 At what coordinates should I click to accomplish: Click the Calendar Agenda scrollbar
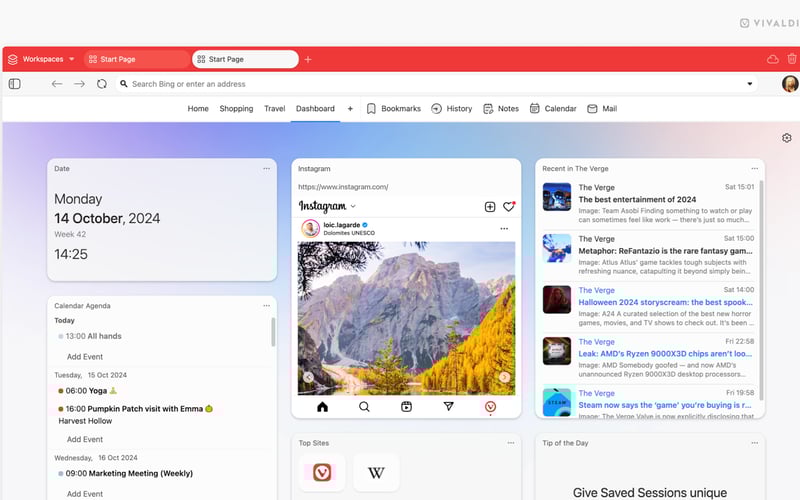coord(273,332)
